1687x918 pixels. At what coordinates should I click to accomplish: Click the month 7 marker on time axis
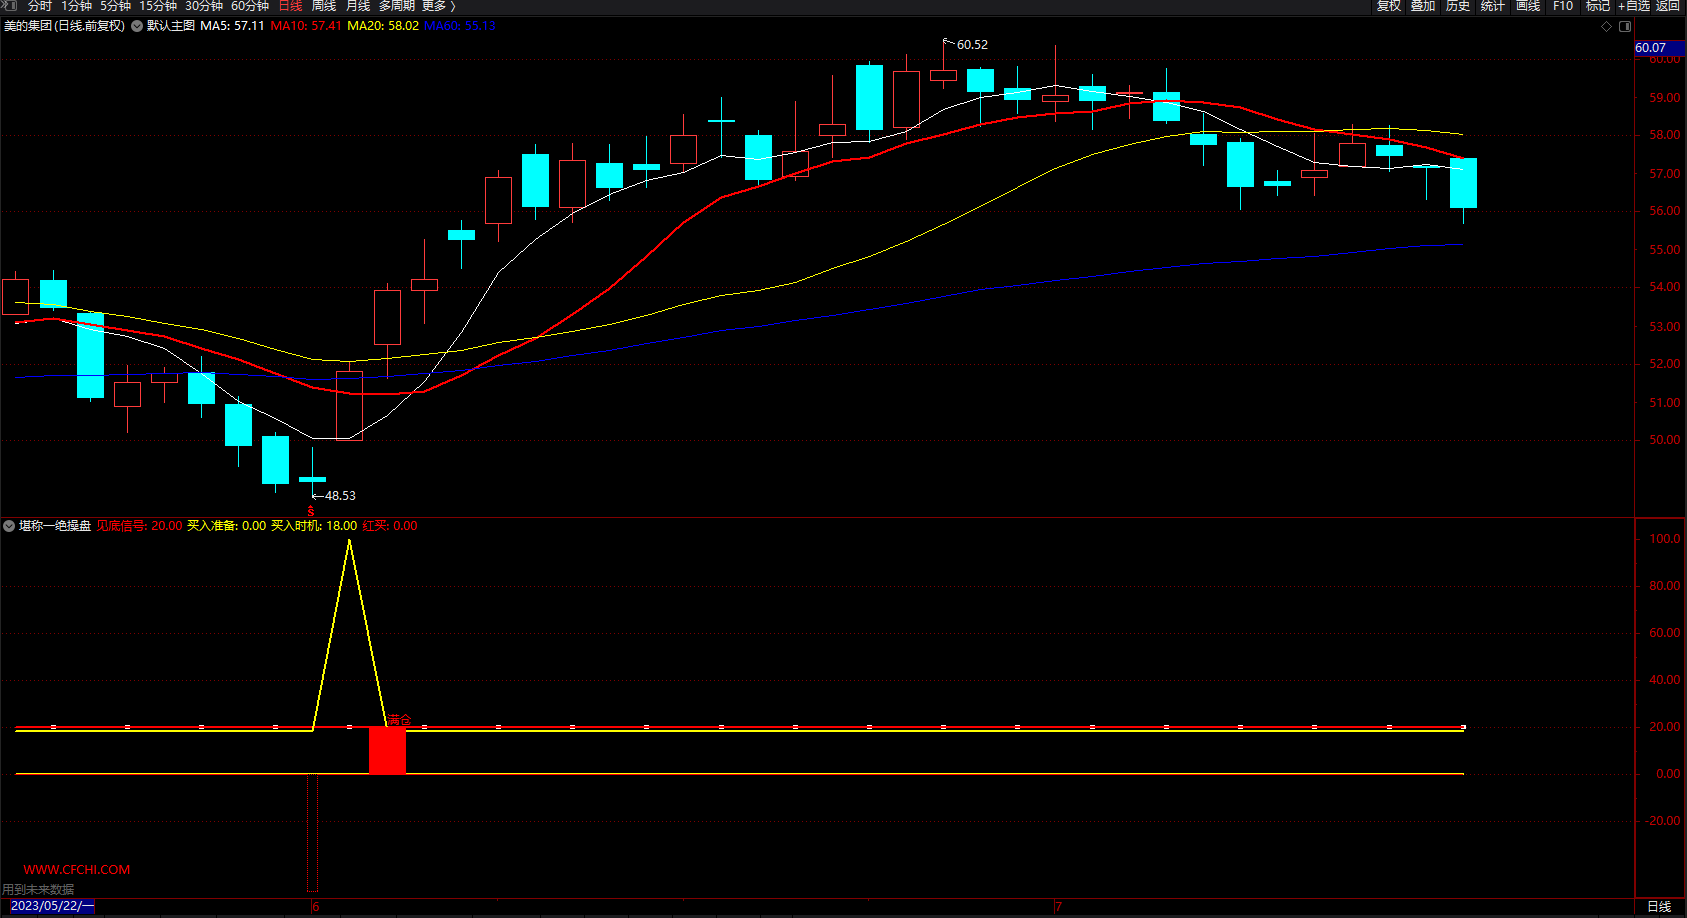[x=1058, y=907]
